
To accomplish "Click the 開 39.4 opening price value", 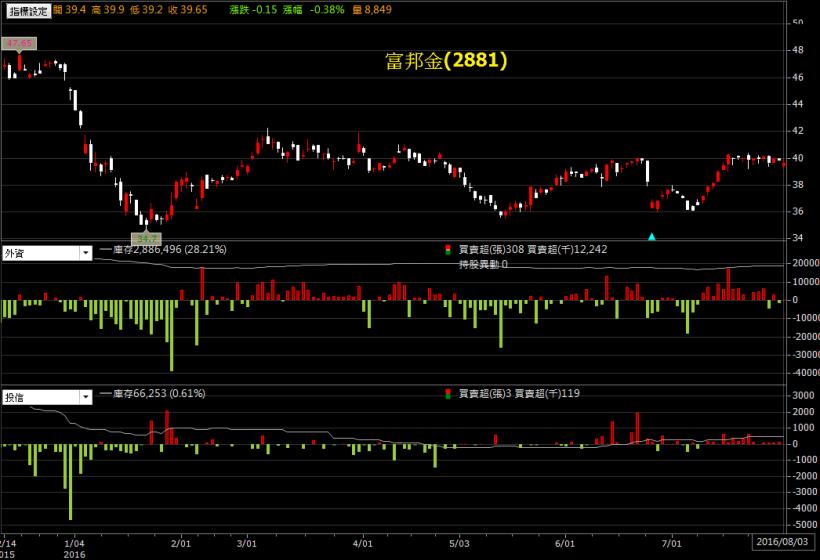I will pos(69,9).
